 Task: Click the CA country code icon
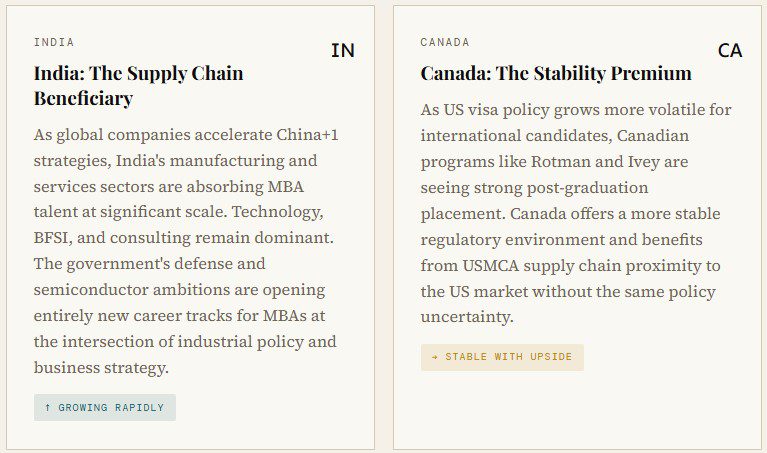pos(730,50)
